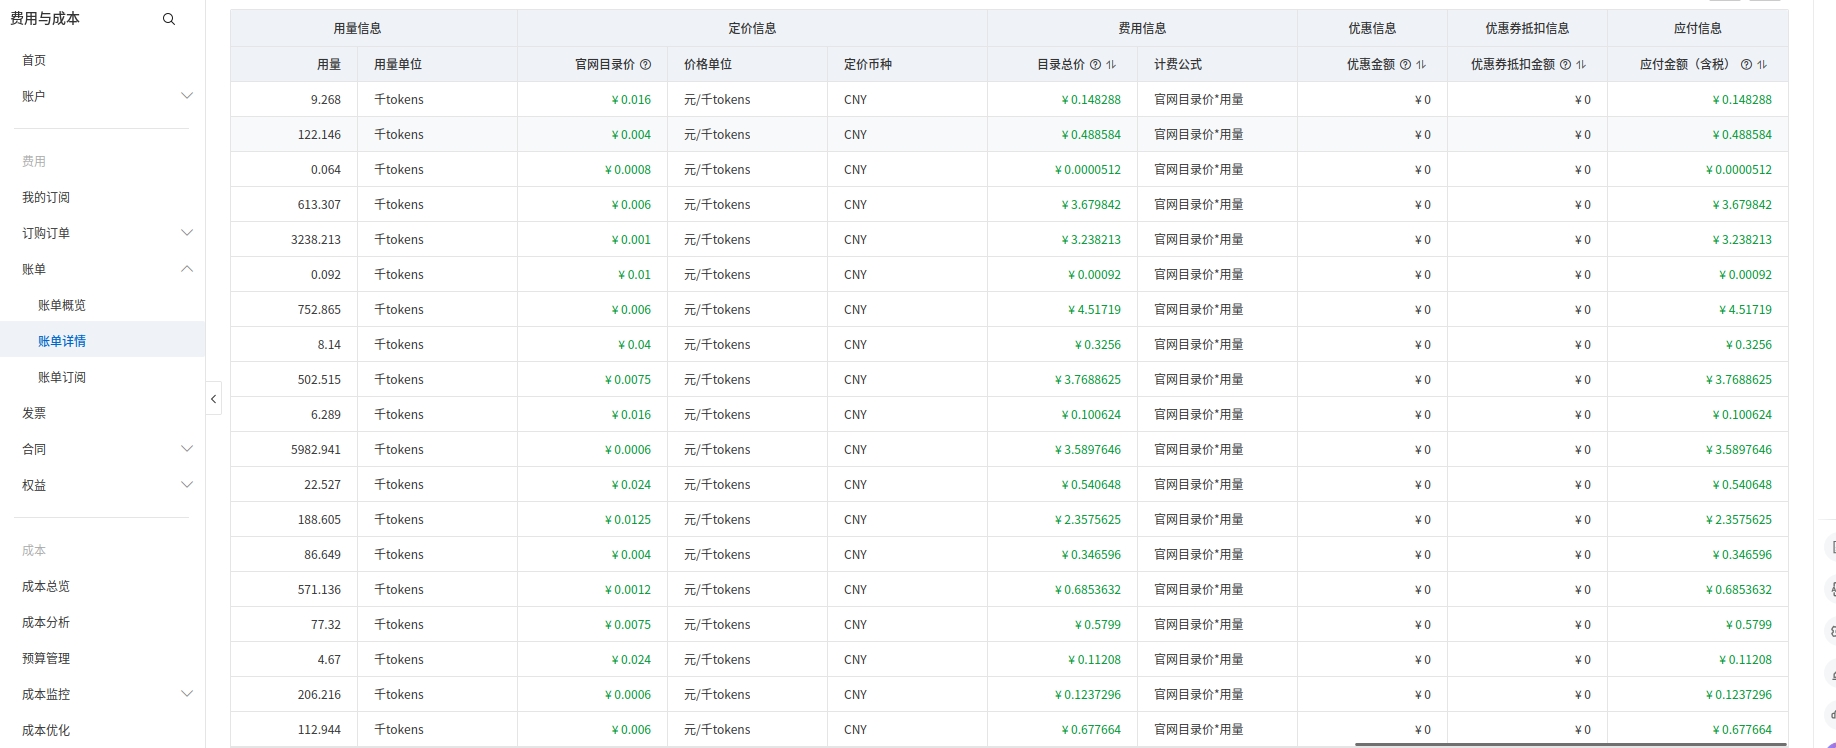Click list price cell ￥0.0012
This screenshot has width=1836, height=748.
pos(628,589)
